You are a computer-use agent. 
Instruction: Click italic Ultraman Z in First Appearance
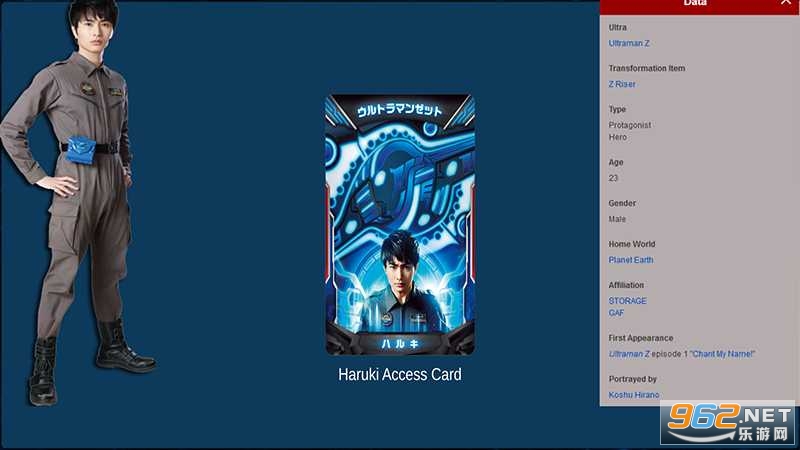[x=629, y=354]
